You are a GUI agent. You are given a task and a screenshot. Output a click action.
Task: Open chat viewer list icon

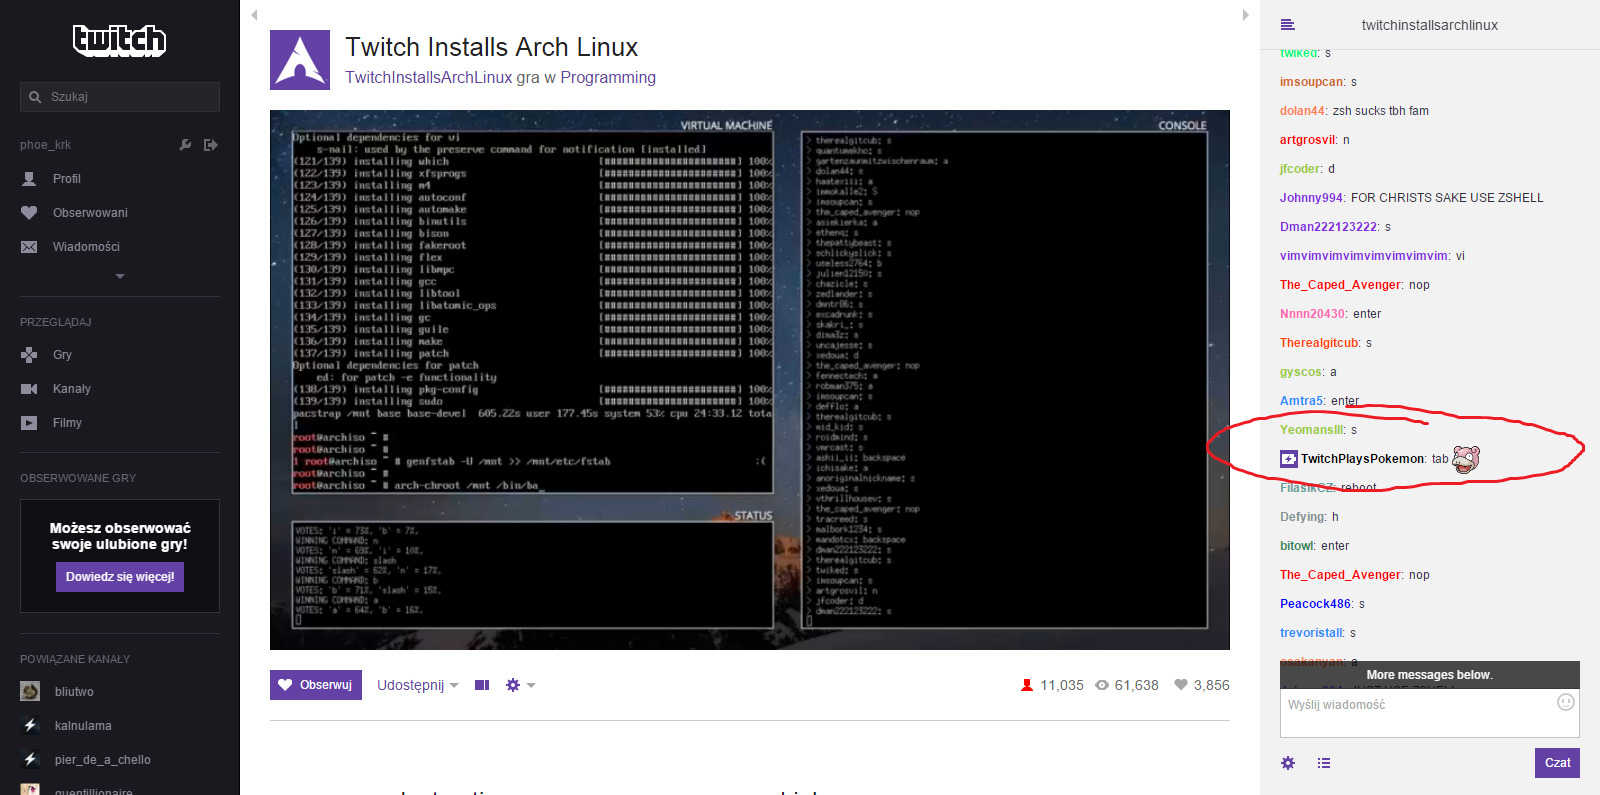click(1324, 763)
